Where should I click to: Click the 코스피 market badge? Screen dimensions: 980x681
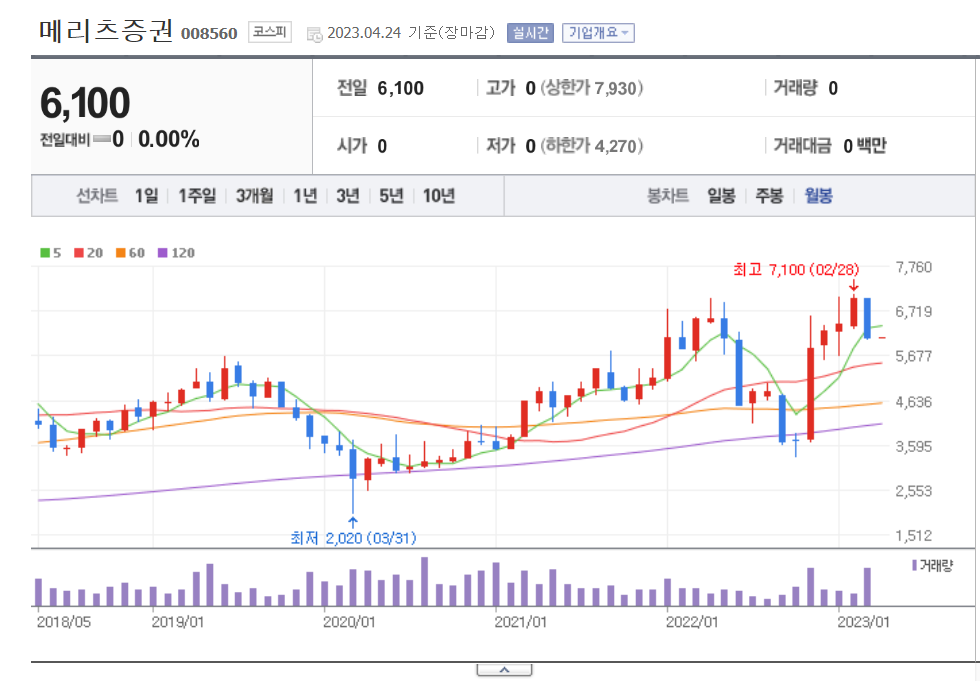tap(270, 32)
